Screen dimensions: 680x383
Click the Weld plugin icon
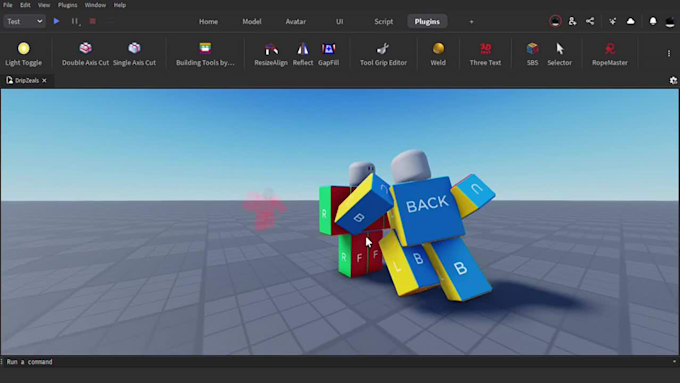[x=438, y=49]
